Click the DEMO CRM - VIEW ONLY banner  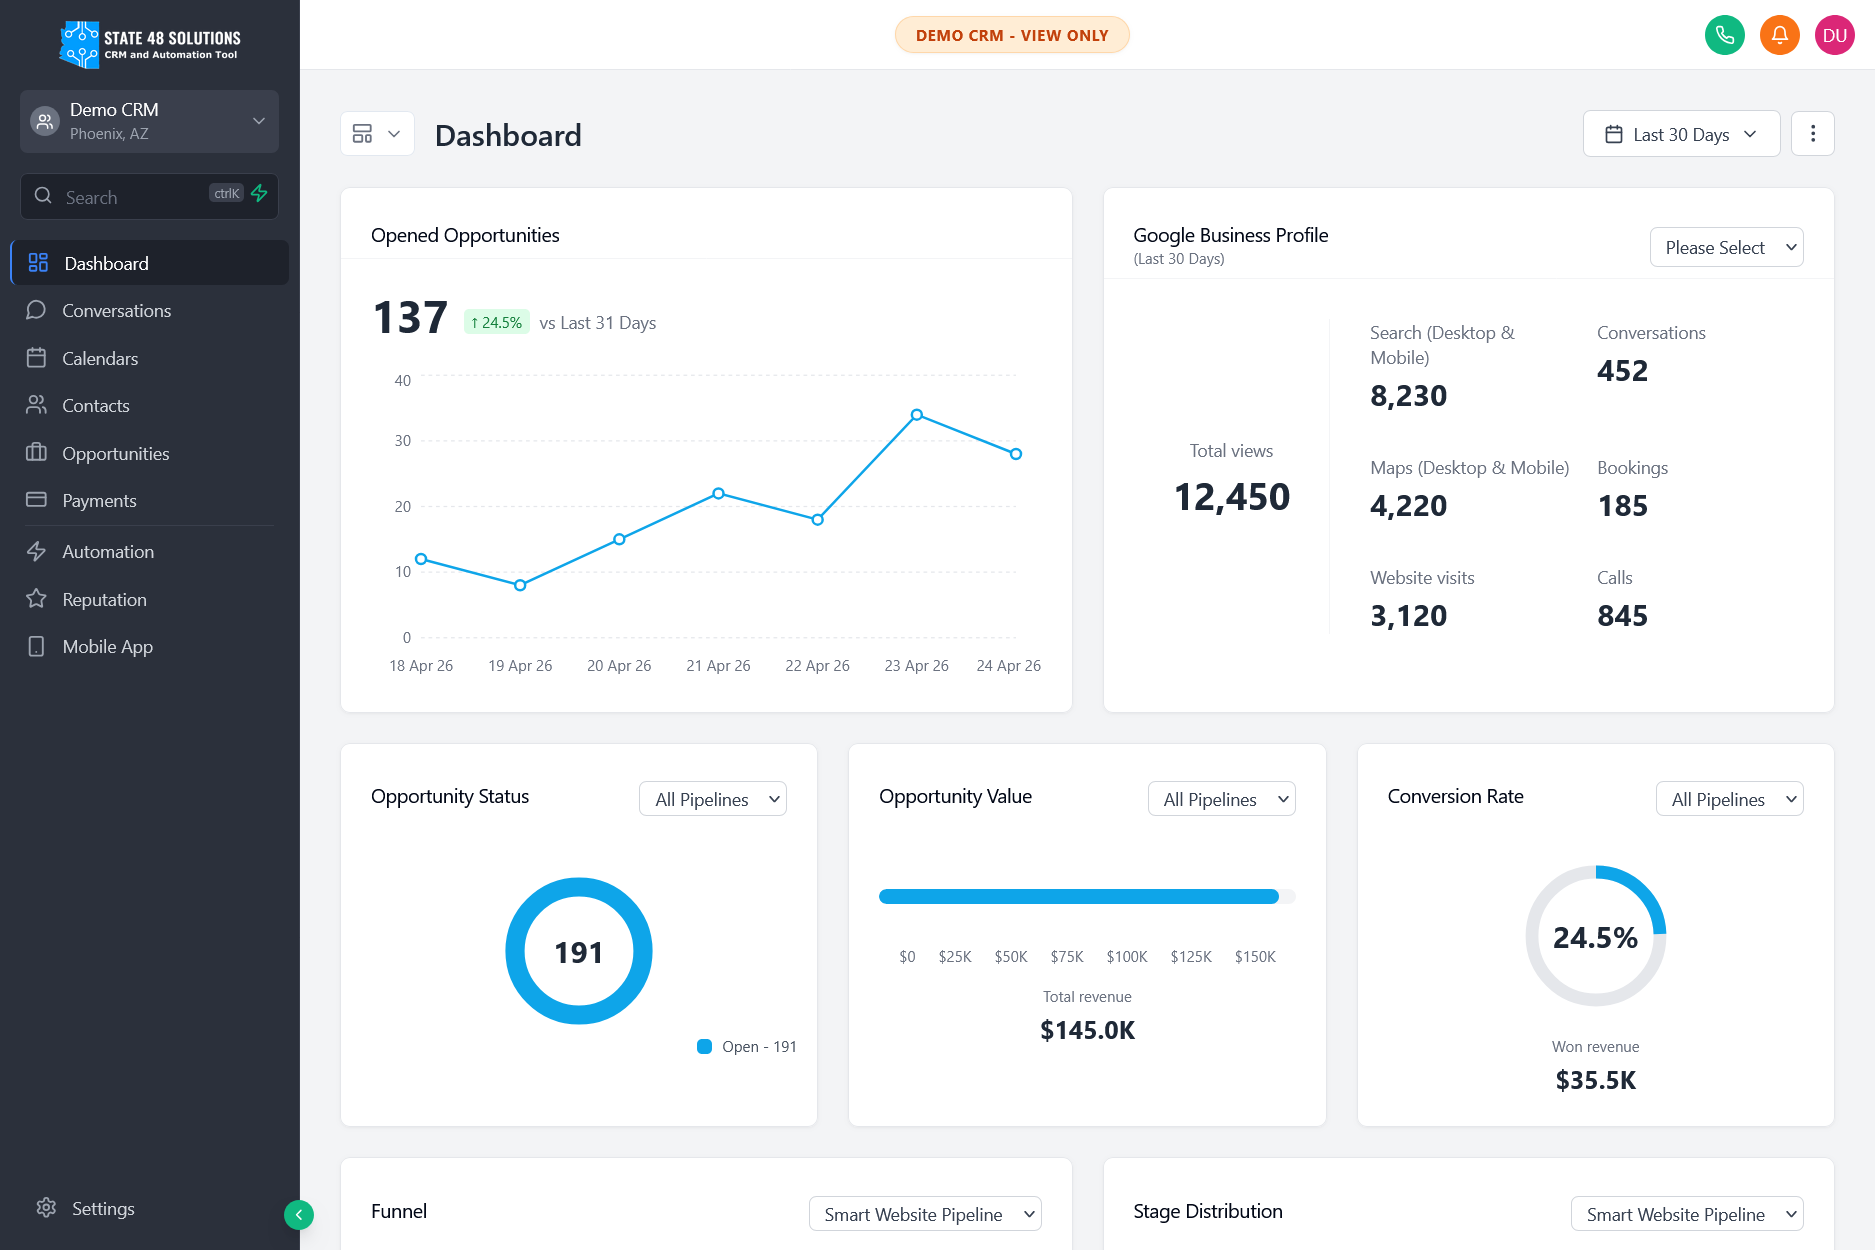click(1011, 34)
